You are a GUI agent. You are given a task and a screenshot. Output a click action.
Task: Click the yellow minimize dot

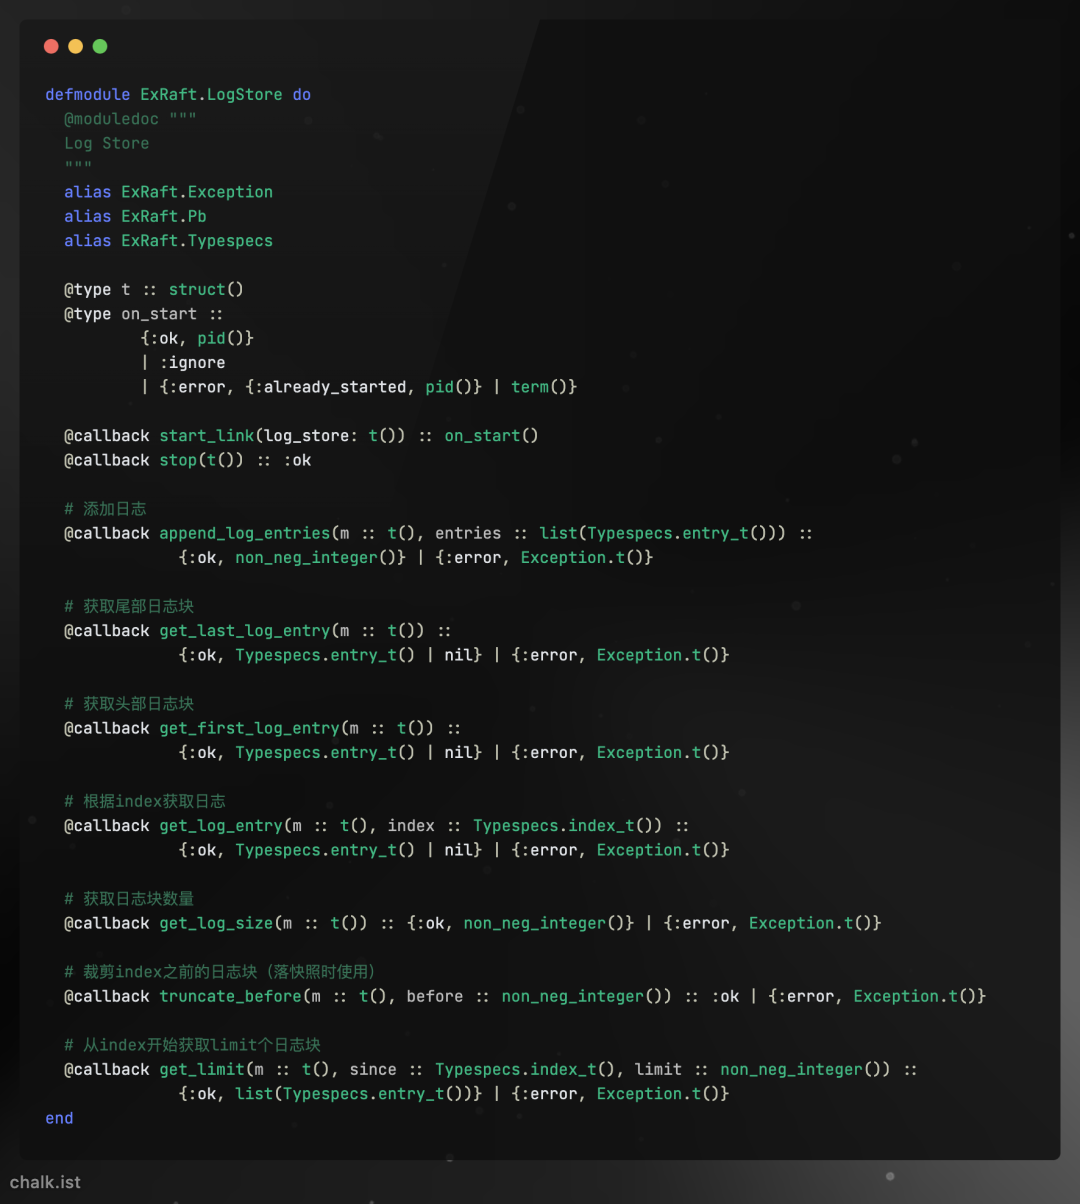[75, 46]
